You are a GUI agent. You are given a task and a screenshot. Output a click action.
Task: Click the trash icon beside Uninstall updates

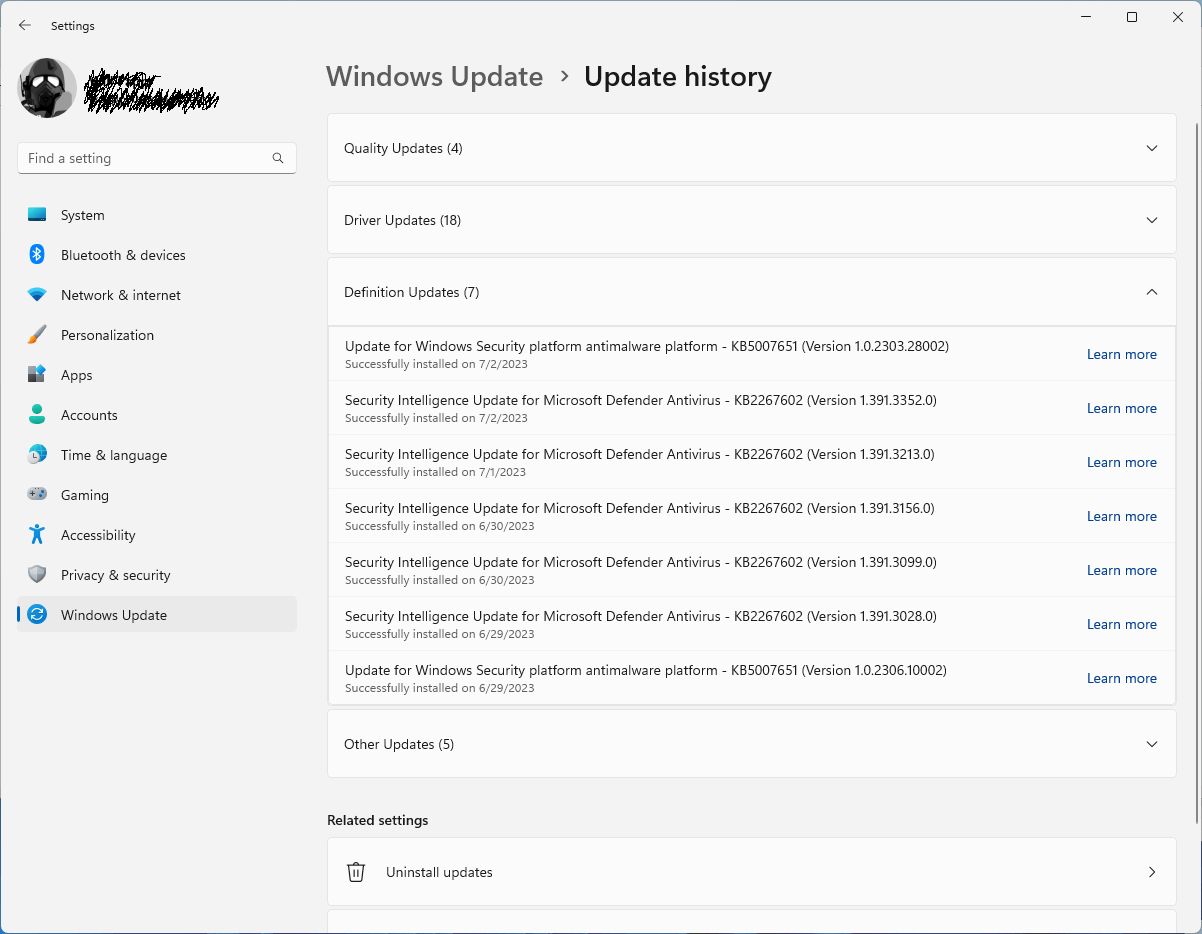356,872
